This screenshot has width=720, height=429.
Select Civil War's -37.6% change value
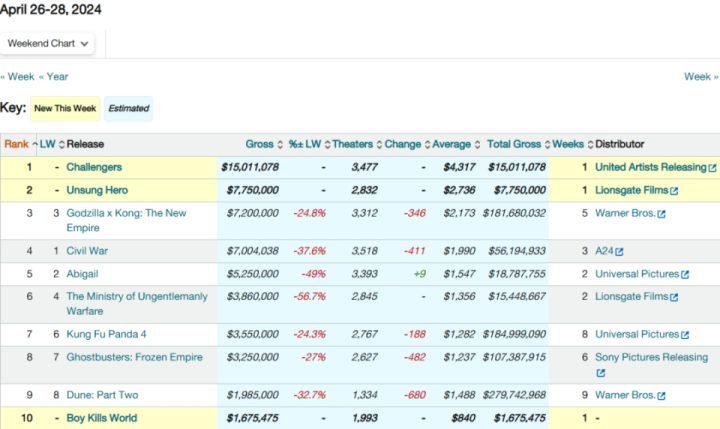click(x=309, y=251)
